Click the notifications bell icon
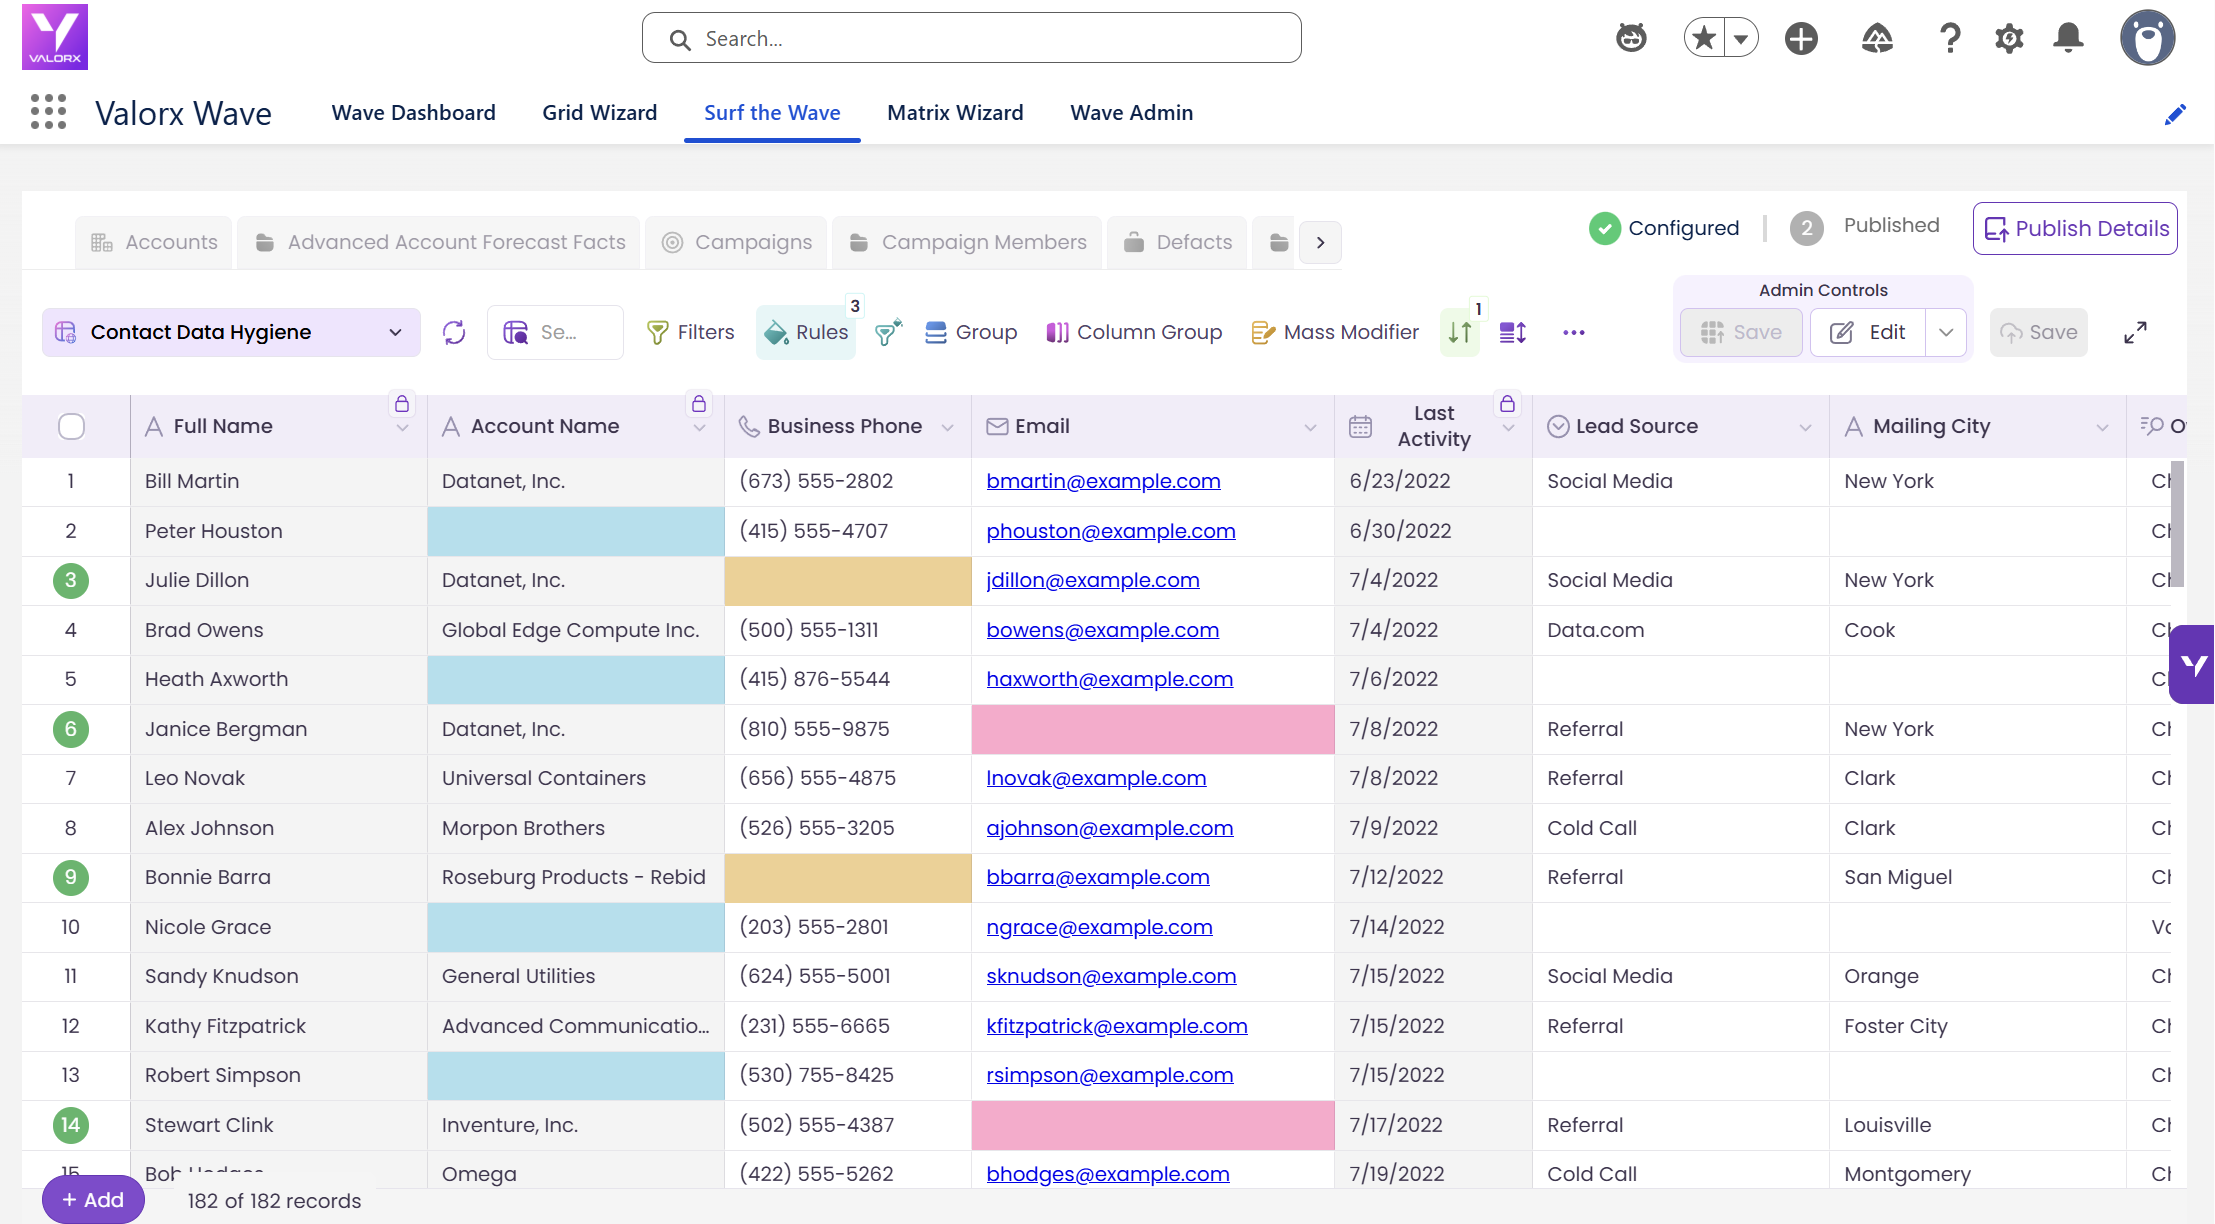Viewport: 2215px width, 1224px height. (2068, 38)
